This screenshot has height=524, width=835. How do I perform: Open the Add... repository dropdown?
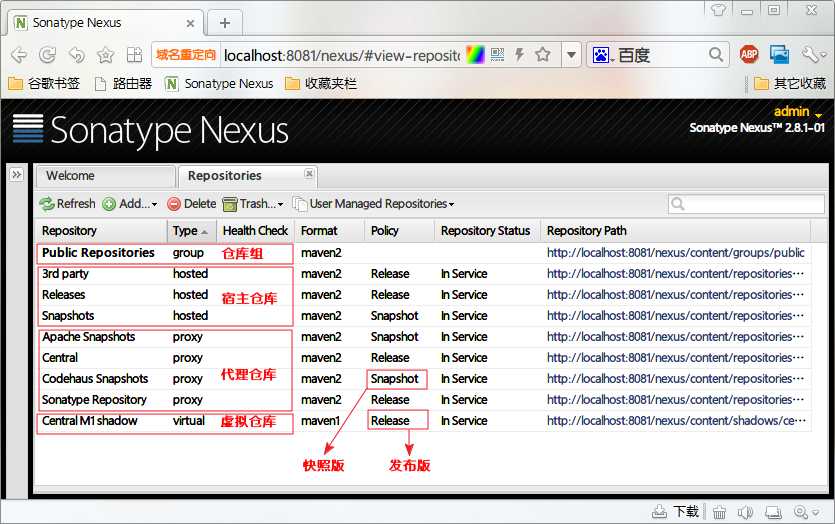[x=130, y=204]
